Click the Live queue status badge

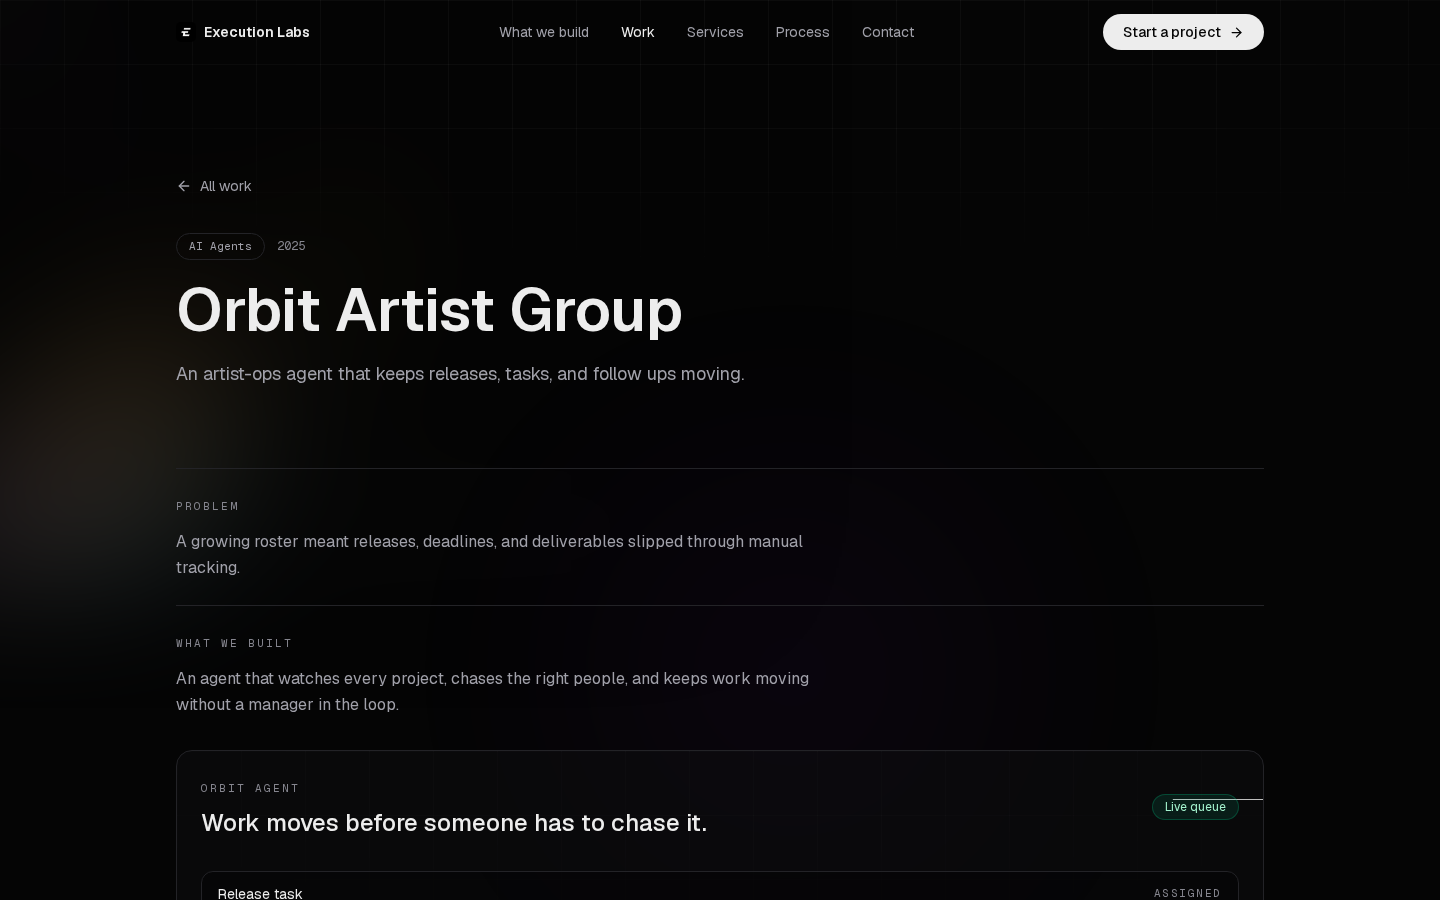[1195, 807]
